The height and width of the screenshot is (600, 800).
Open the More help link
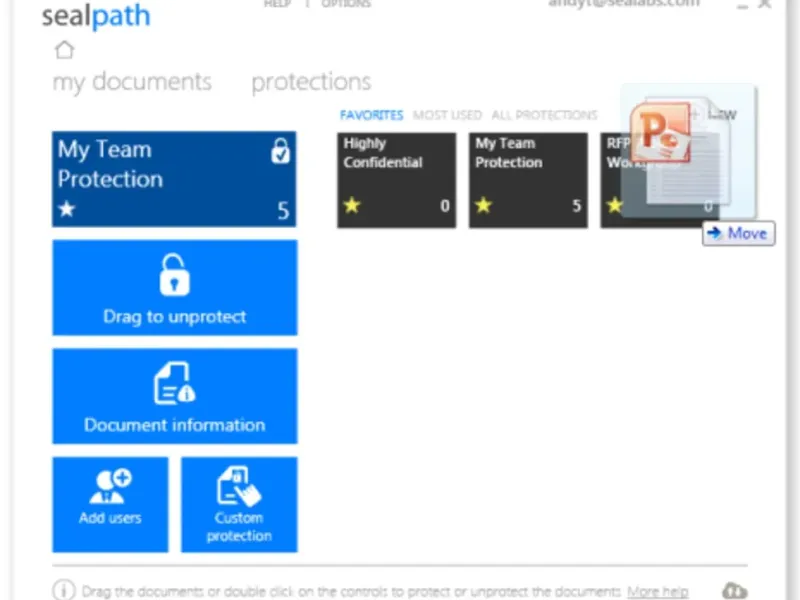pos(658,592)
